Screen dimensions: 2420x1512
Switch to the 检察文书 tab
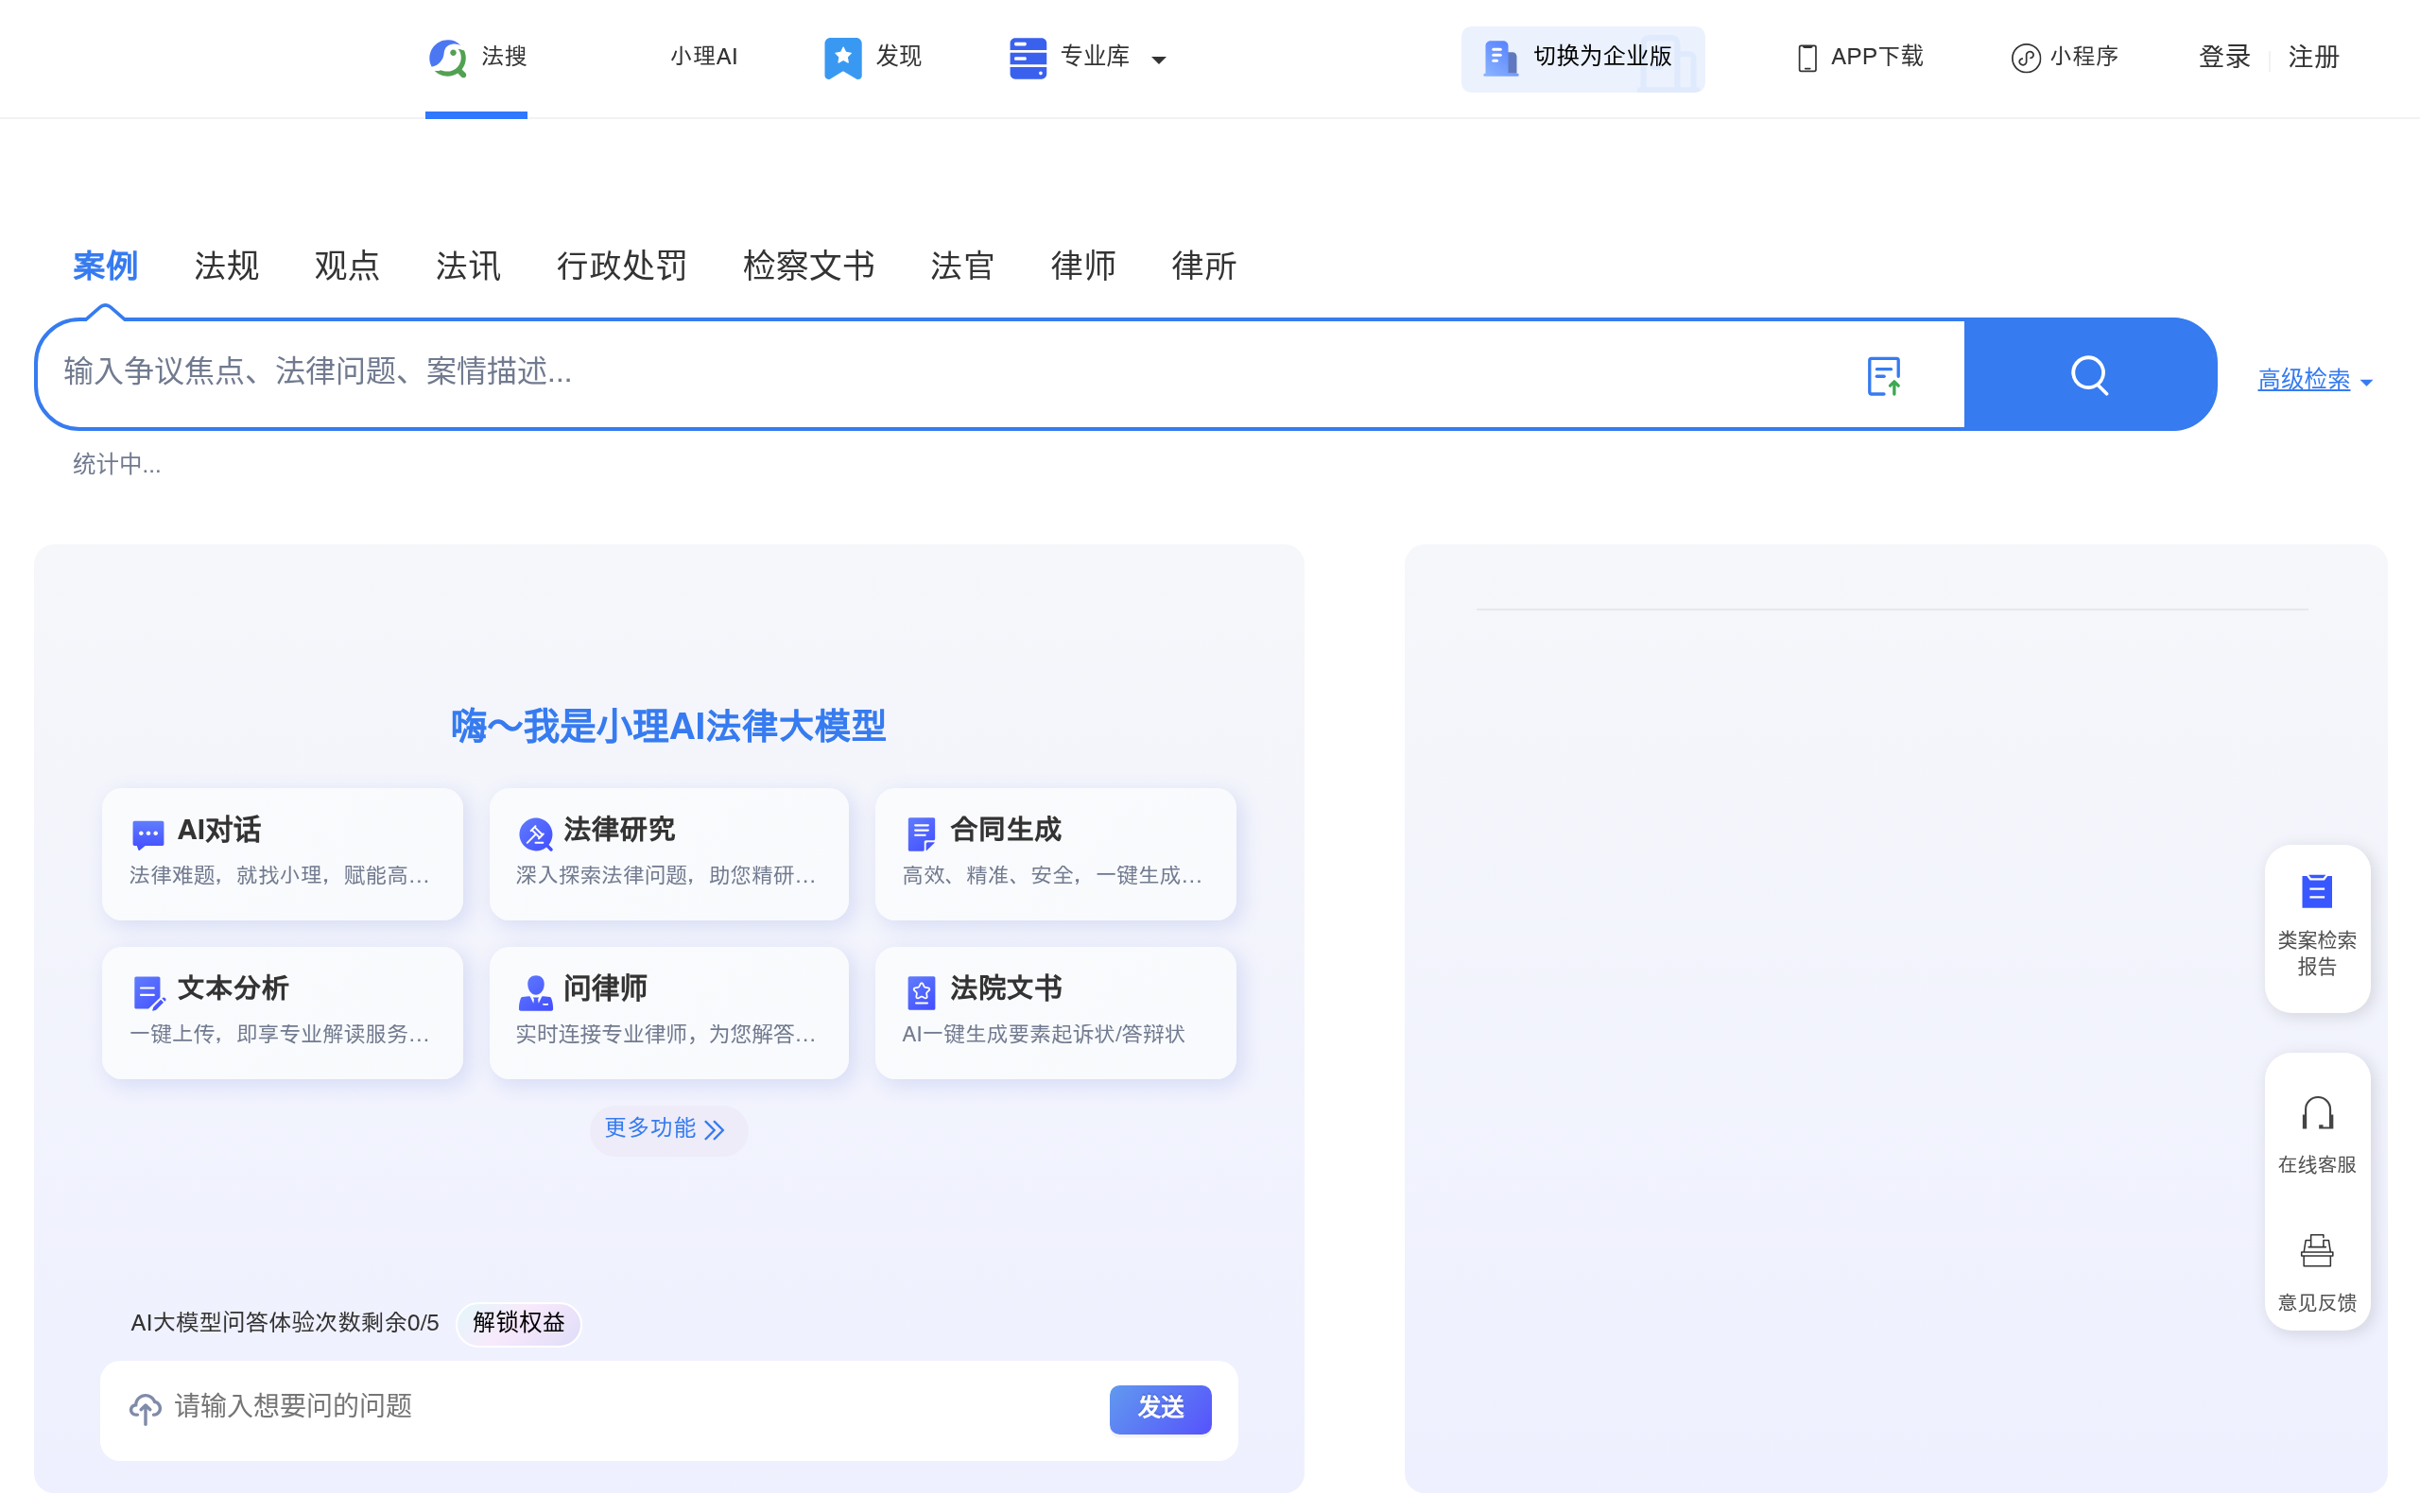coord(808,266)
